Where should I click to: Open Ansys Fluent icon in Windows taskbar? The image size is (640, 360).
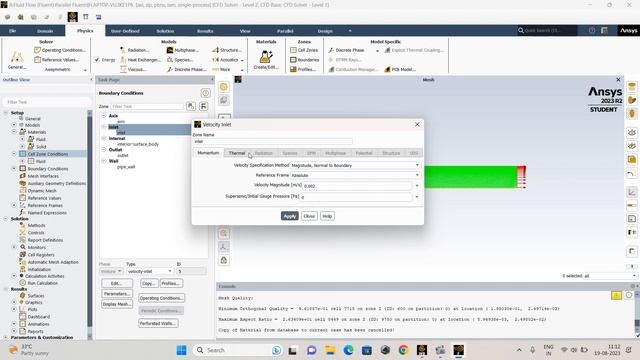[459, 350]
